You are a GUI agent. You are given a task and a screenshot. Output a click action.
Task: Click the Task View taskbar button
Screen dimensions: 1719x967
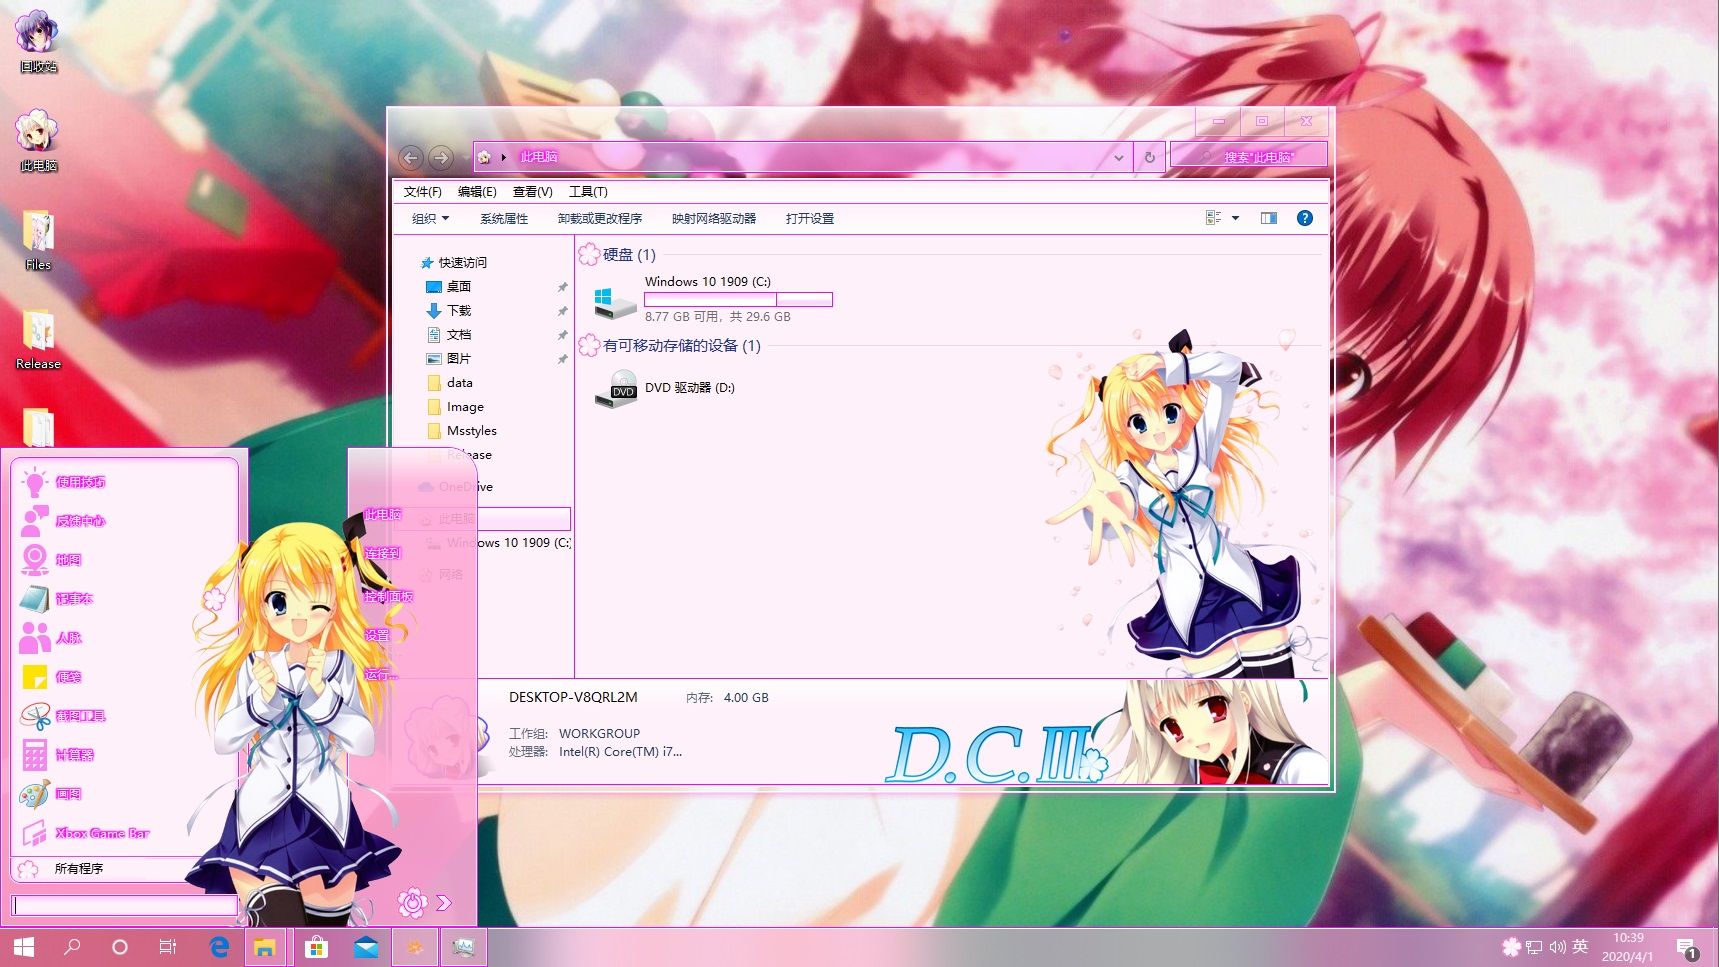(168, 946)
